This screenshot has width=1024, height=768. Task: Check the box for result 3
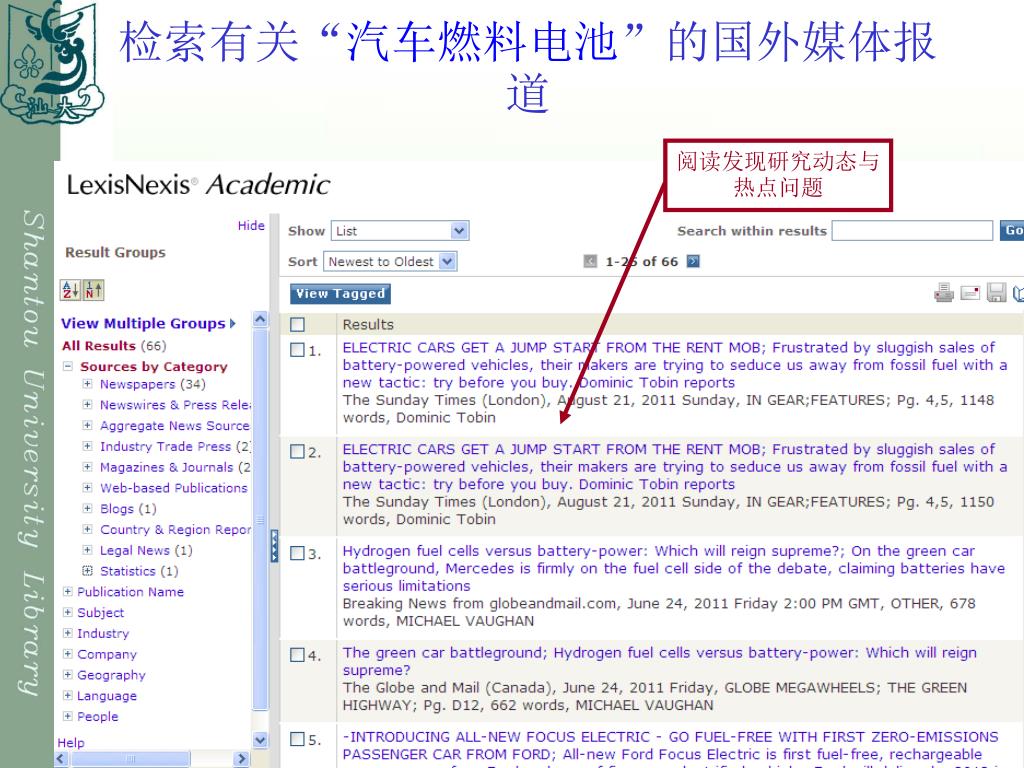297,553
